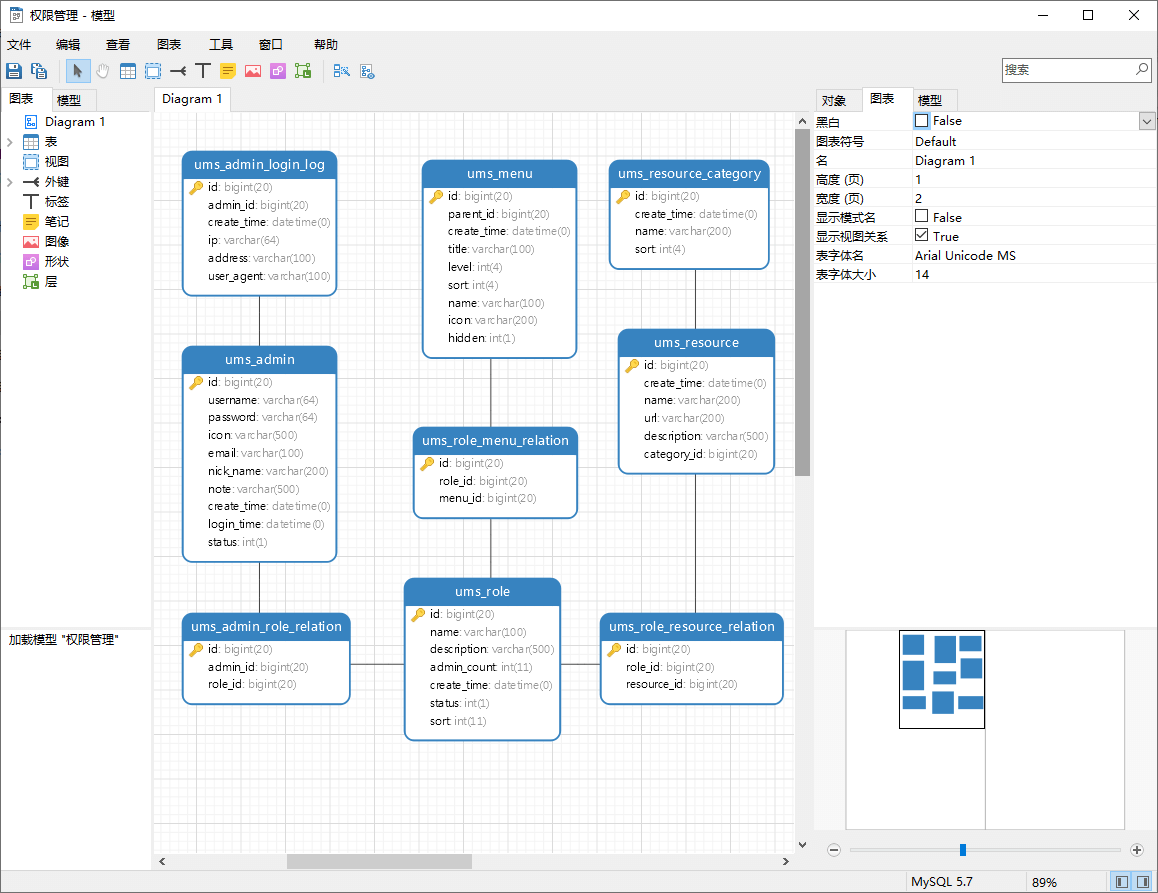Click the 图表符号 value Default
The width and height of the screenshot is (1158, 893).
tap(936, 142)
